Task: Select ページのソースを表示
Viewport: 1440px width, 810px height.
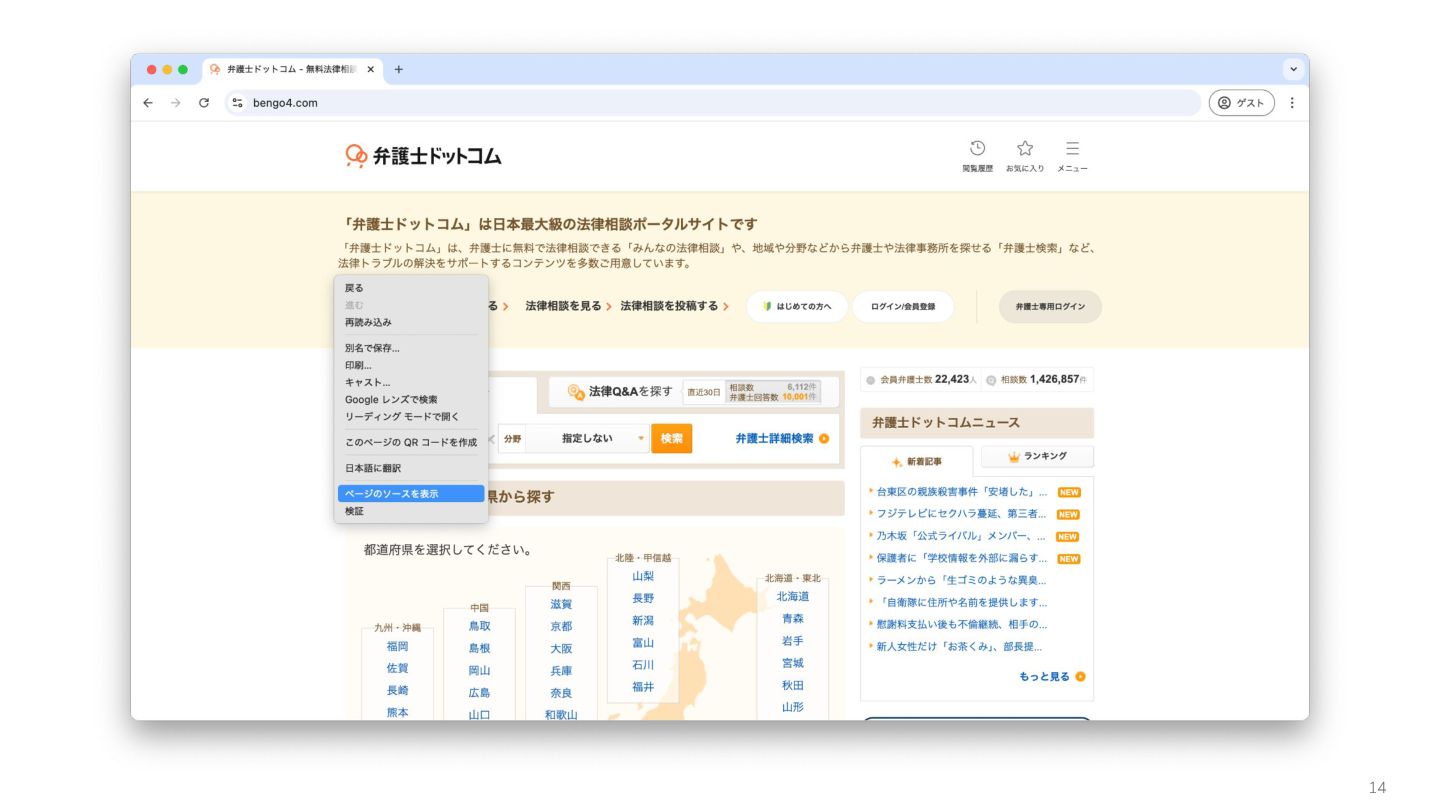Action: (x=411, y=494)
